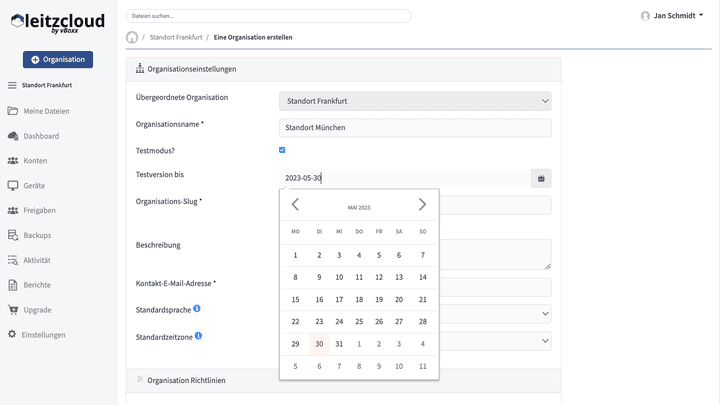Select May 31 in the calendar
The height and width of the screenshot is (405, 720).
[x=339, y=345]
